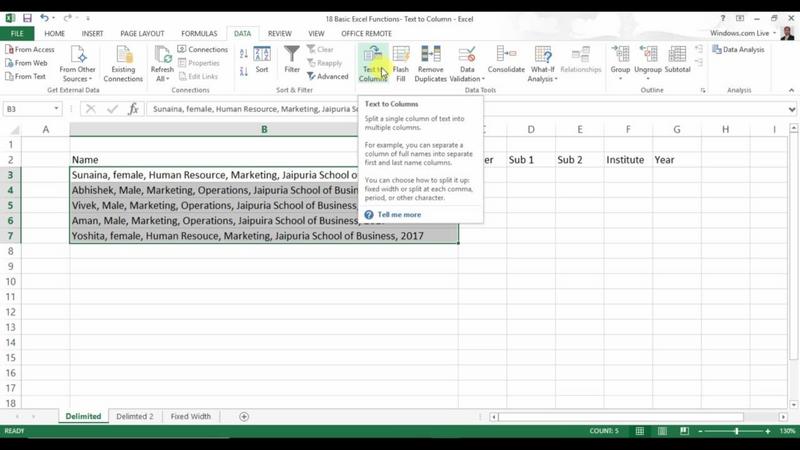The image size is (800, 450).
Task: Click Insert Function fx icon
Action: coord(133,109)
